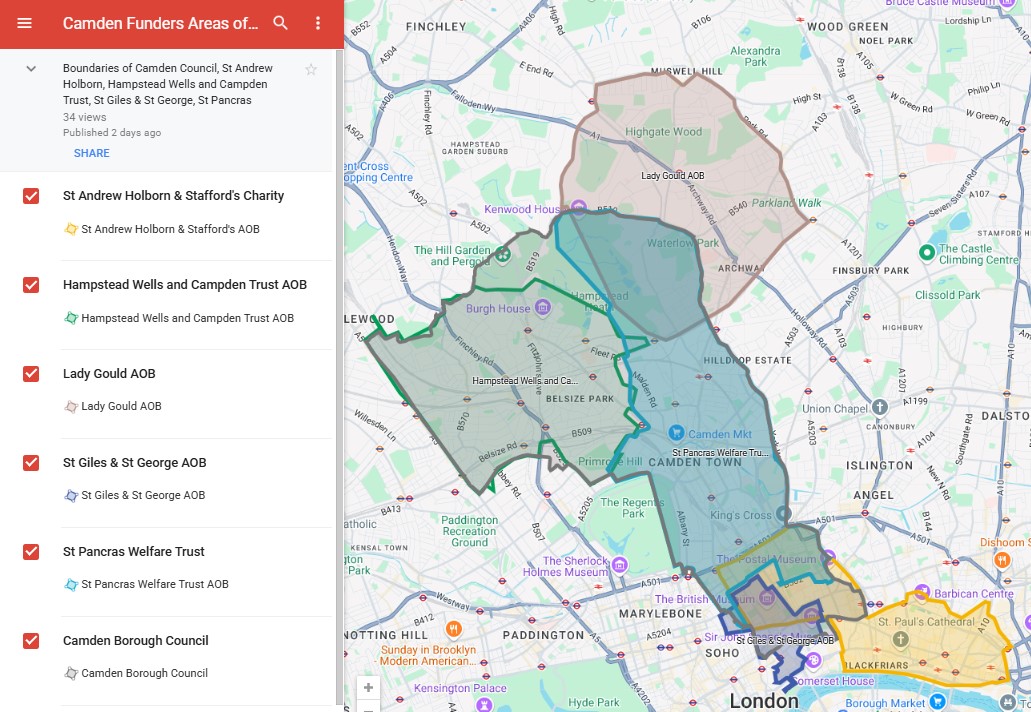
Task: Click the SHARE link
Action: 91,153
